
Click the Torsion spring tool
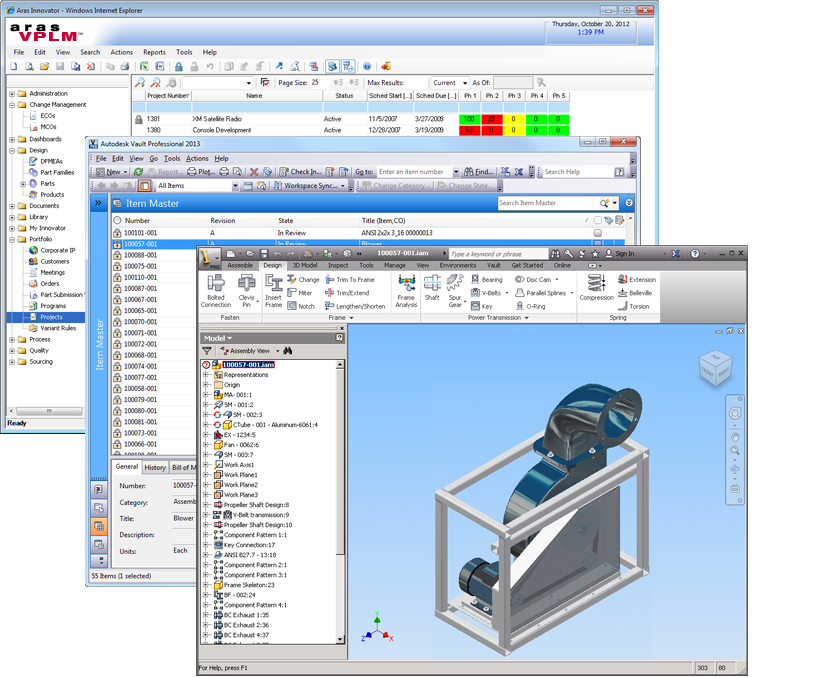634,306
